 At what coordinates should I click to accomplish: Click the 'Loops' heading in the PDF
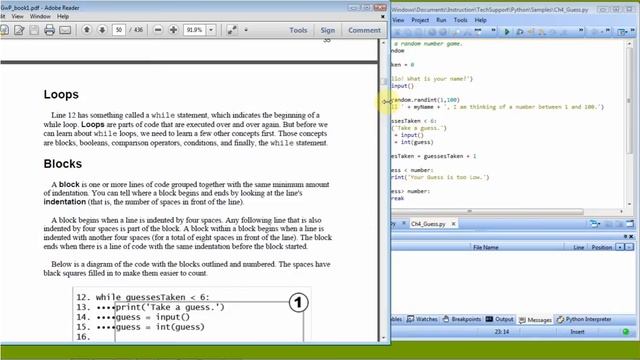61,94
